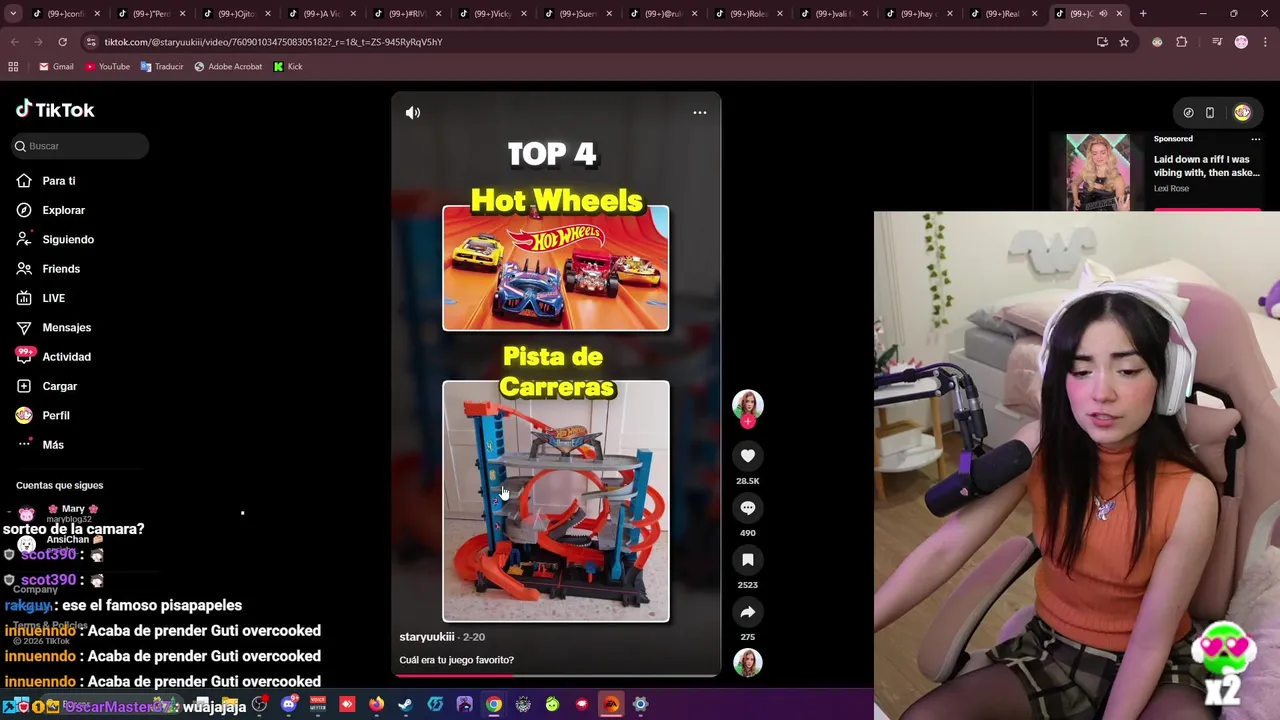This screenshot has height=720, width=1280.
Task: Click the circular icon in TikTok top-right
Action: tap(1188, 113)
